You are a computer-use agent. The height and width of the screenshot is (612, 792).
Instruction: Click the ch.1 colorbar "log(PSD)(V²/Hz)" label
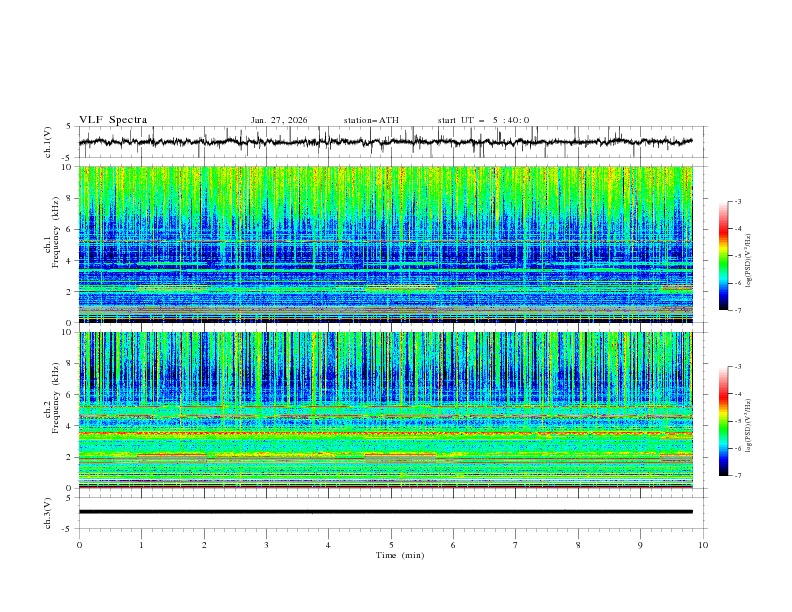tap(749, 261)
